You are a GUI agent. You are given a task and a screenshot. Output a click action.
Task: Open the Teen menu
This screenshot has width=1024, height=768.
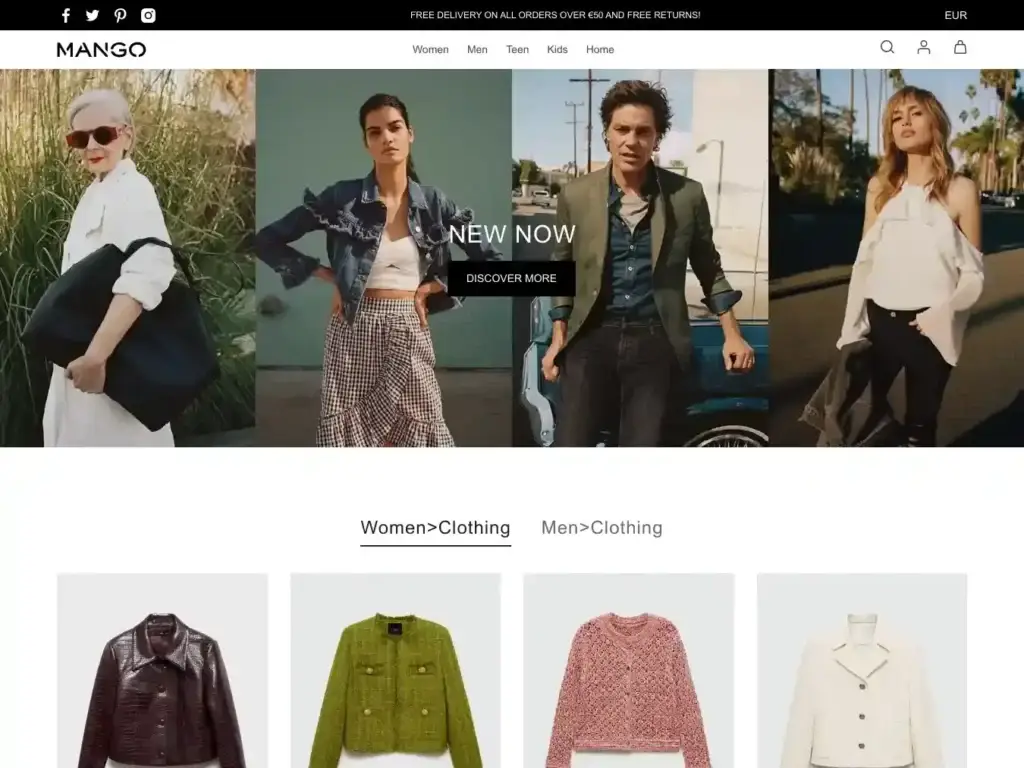[517, 49]
